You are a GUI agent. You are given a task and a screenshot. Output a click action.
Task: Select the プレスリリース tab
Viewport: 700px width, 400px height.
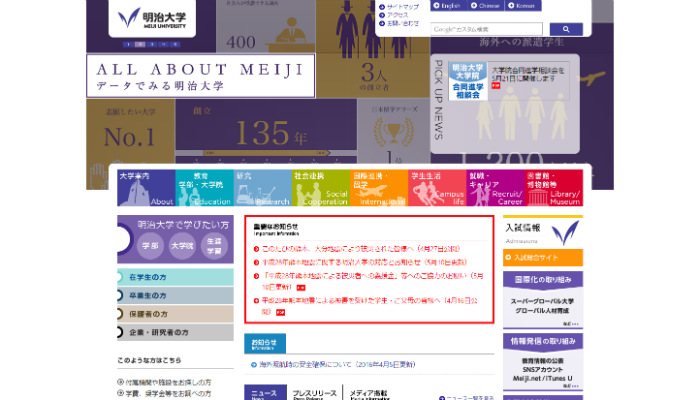click(314, 393)
